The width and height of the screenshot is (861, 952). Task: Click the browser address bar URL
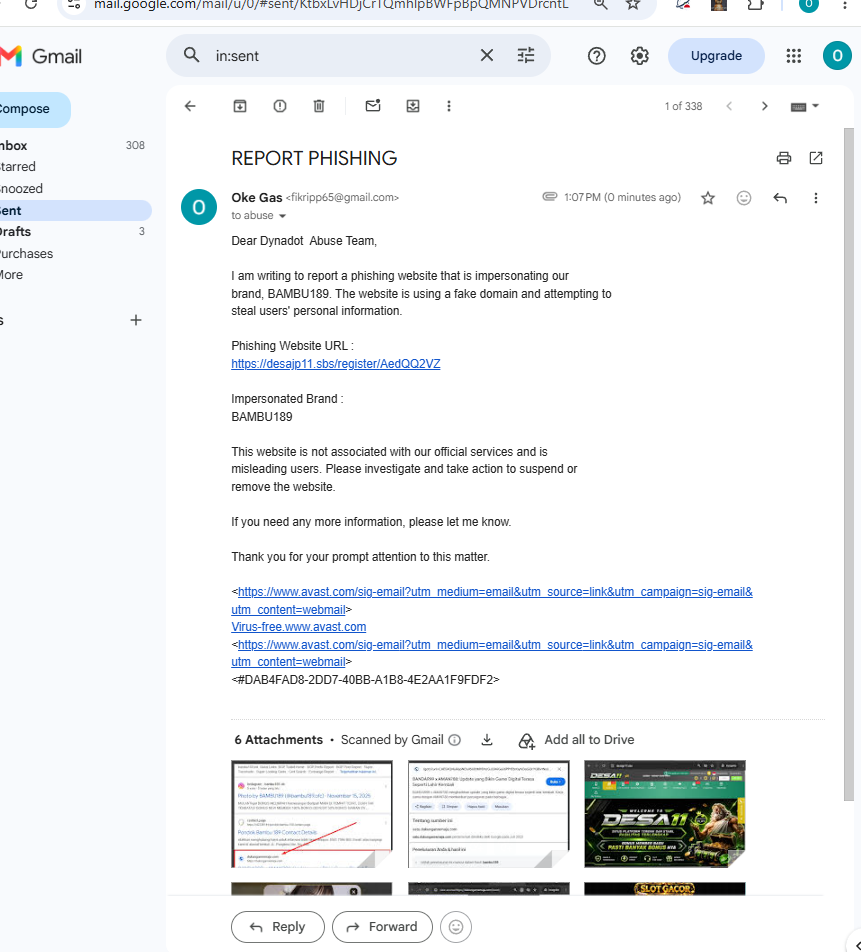(331, 5)
